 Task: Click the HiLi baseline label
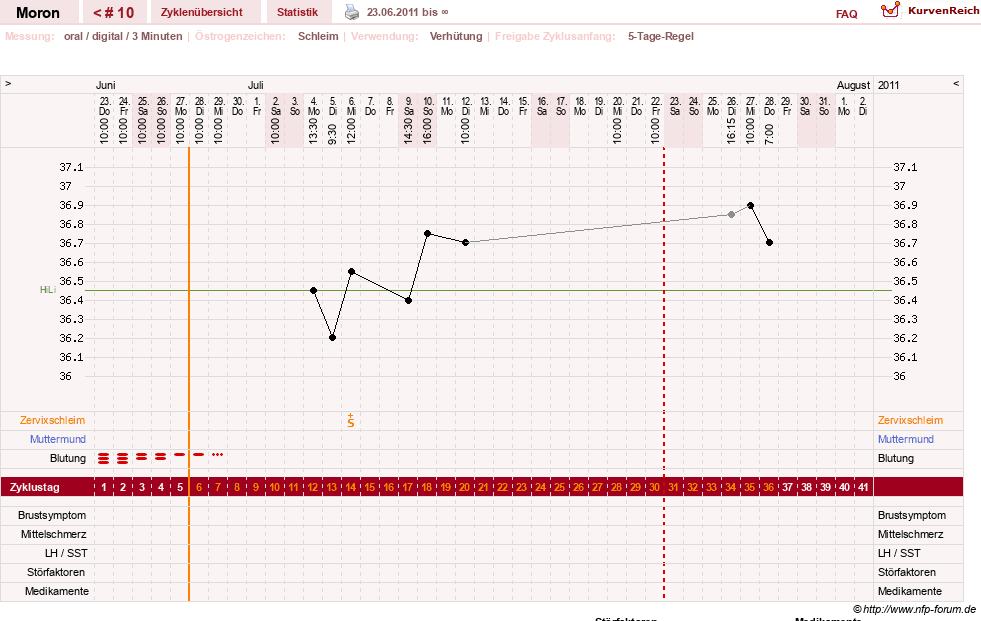(x=48, y=290)
